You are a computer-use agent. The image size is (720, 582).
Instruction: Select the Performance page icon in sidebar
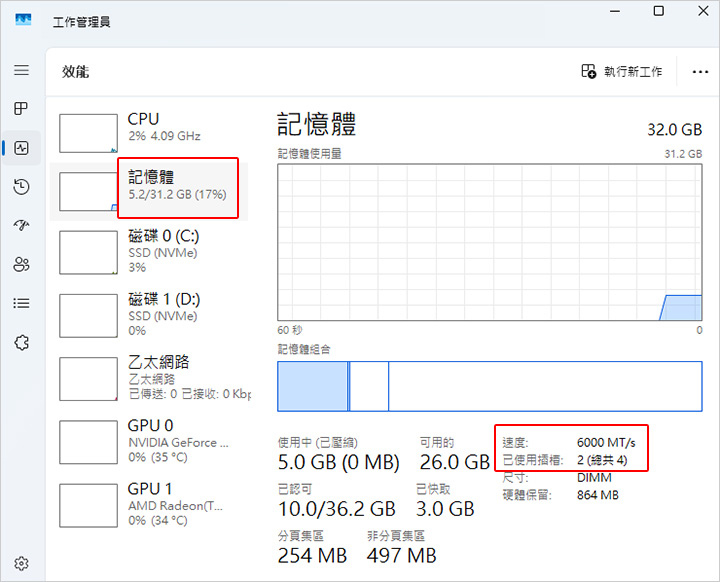21,148
